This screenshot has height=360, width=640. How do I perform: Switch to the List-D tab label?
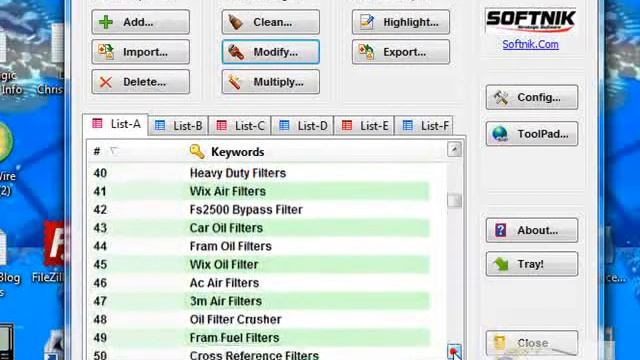click(x=313, y=126)
